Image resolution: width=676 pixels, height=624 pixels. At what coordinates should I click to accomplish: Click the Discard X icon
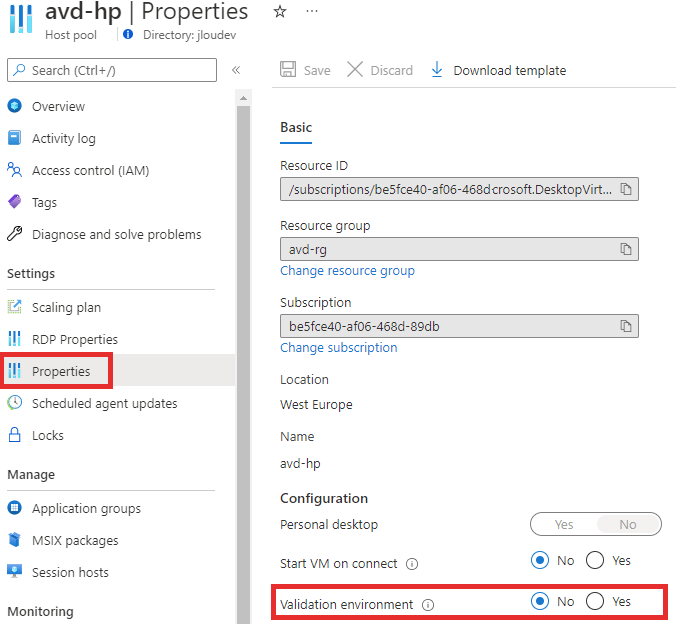(x=355, y=69)
